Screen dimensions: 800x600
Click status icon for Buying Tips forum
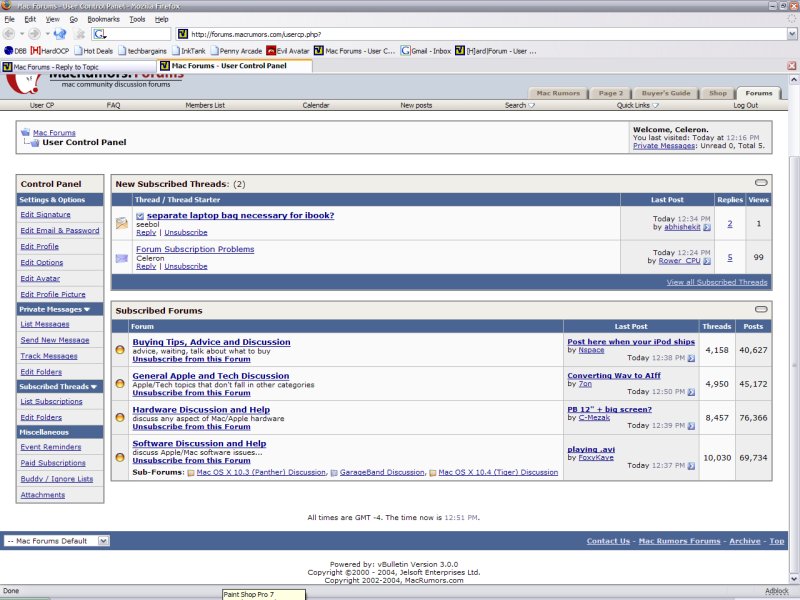120,350
